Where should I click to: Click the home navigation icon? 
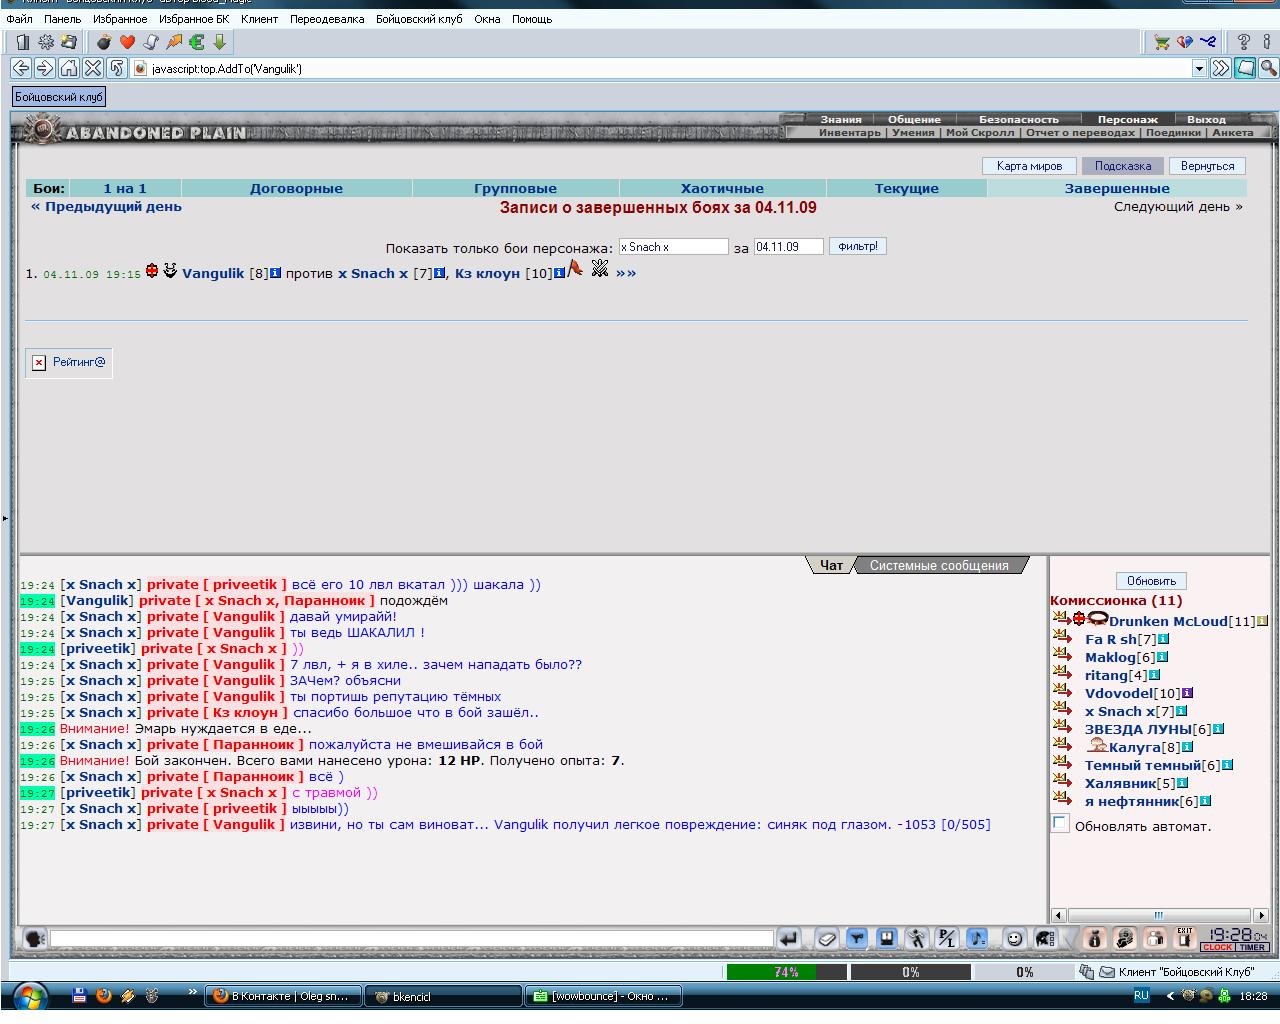[x=69, y=68]
